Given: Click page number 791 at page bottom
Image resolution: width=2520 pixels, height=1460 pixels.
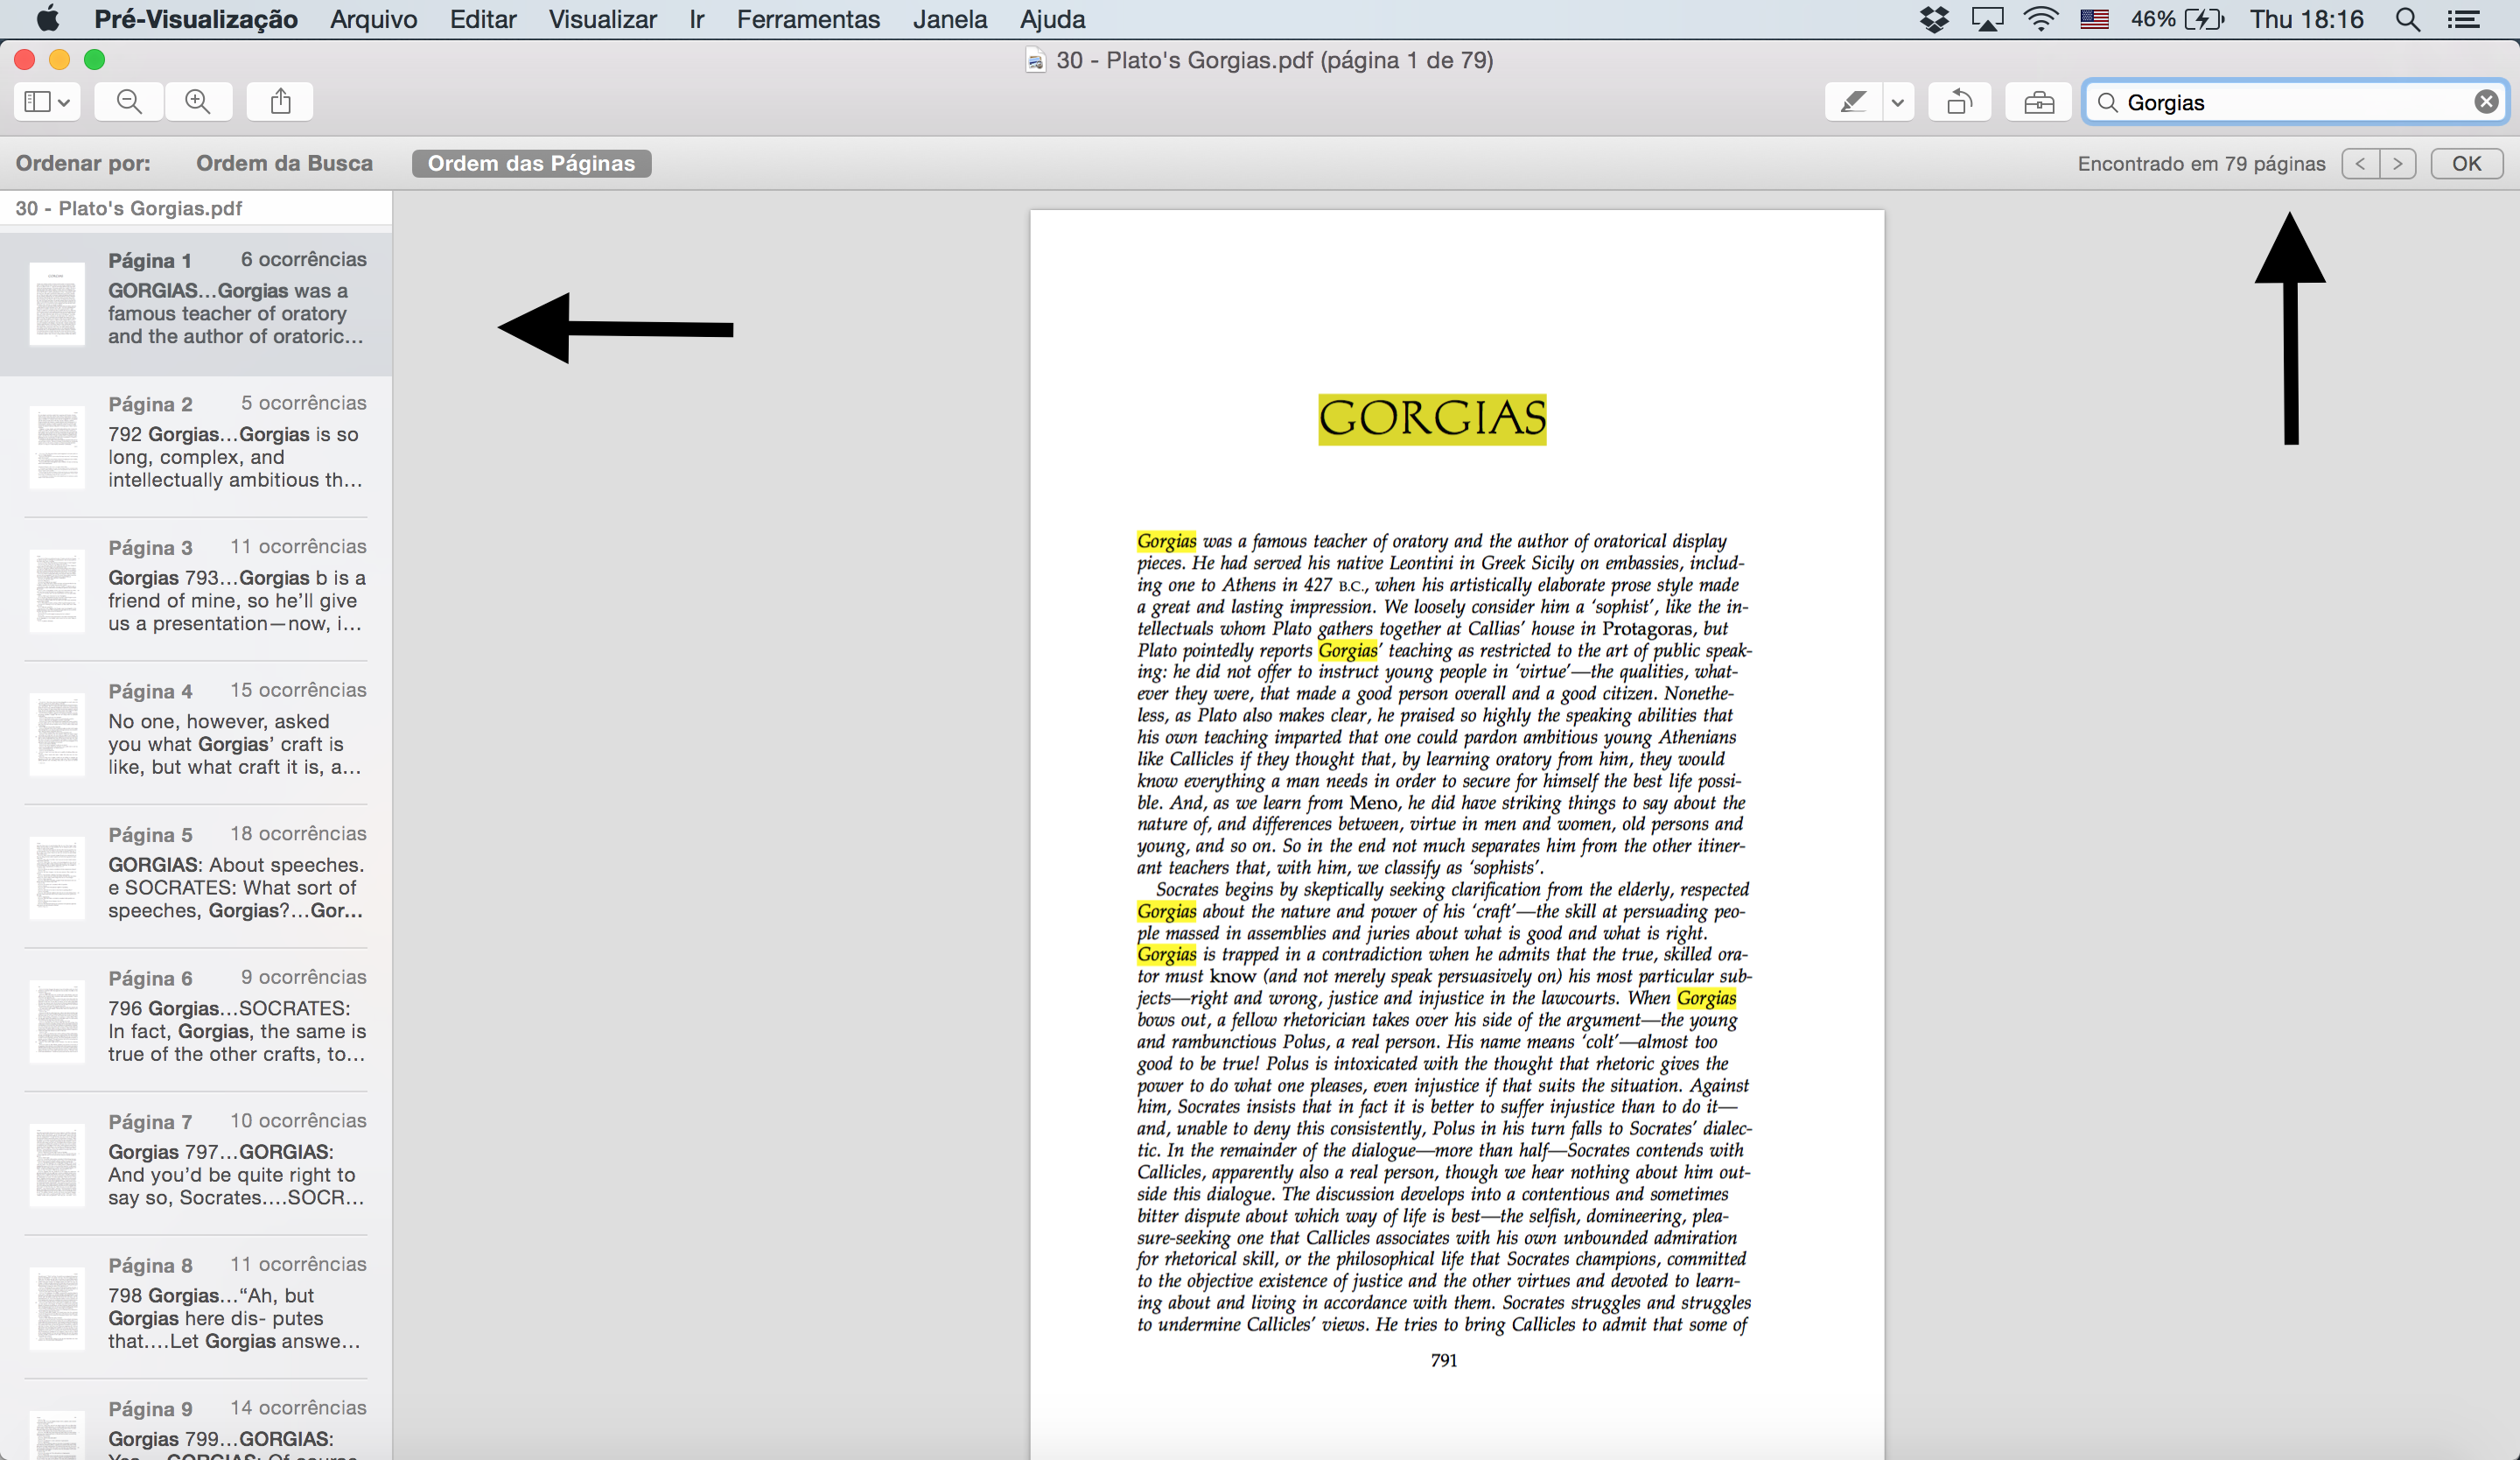Looking at the screenshot, I should tap(1444, 1360).
